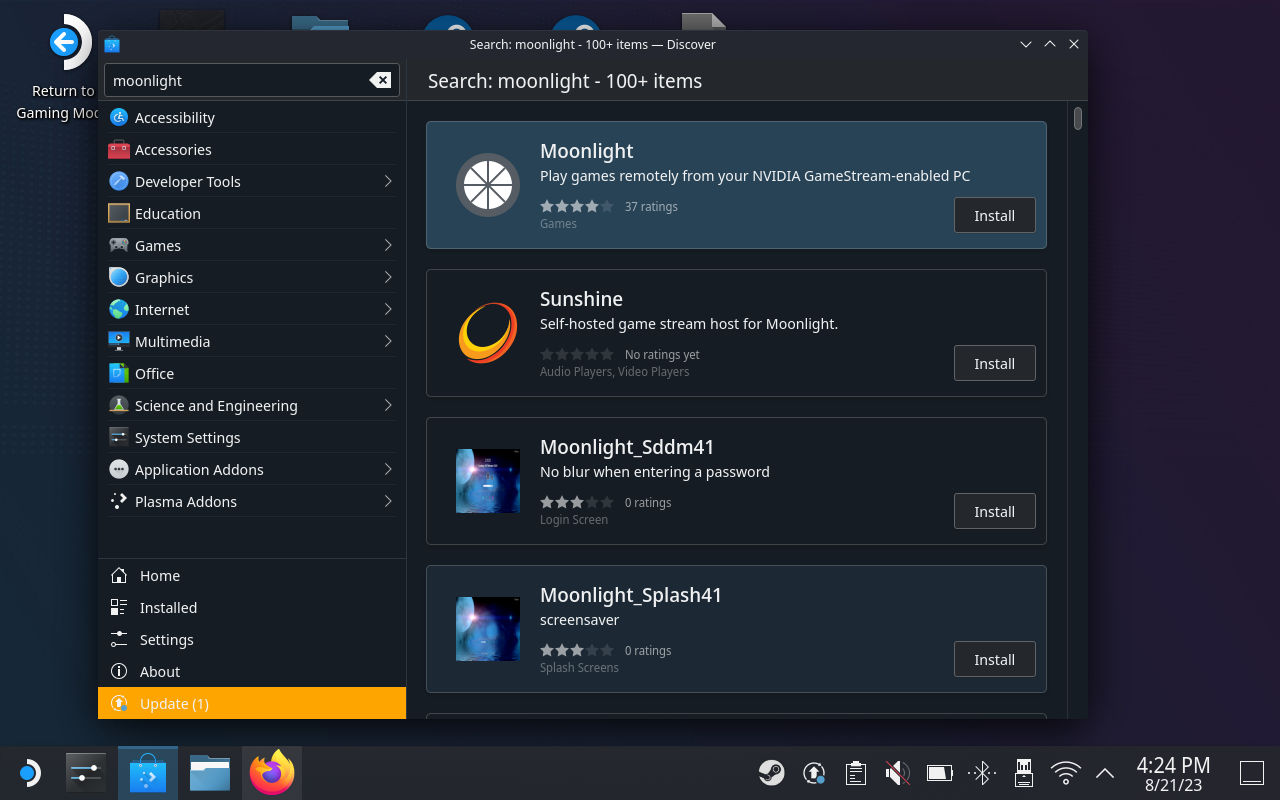The image size is (1280, 800).
Task: Clear the moonlight search text
Action: click(380, 81)
